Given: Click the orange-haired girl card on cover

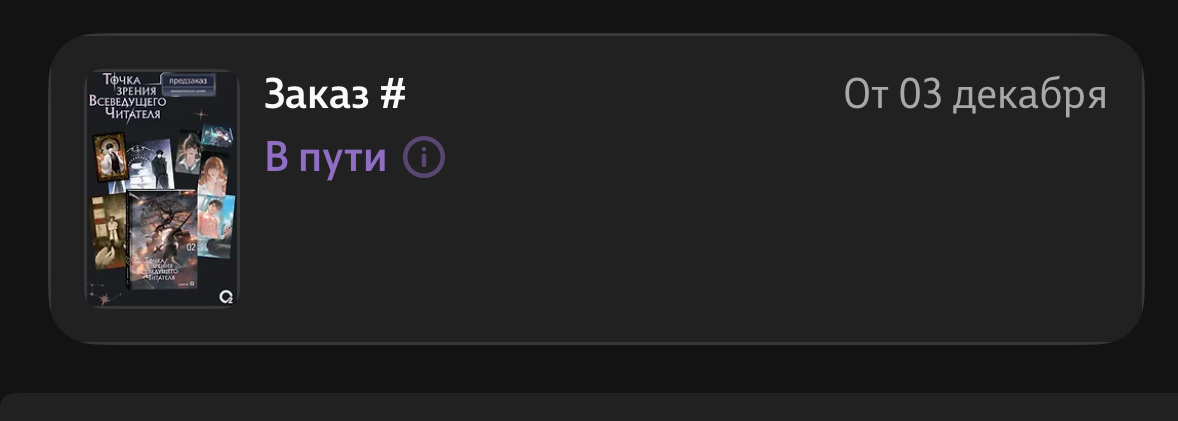Looking at the screenshot, I should (214, 173).
